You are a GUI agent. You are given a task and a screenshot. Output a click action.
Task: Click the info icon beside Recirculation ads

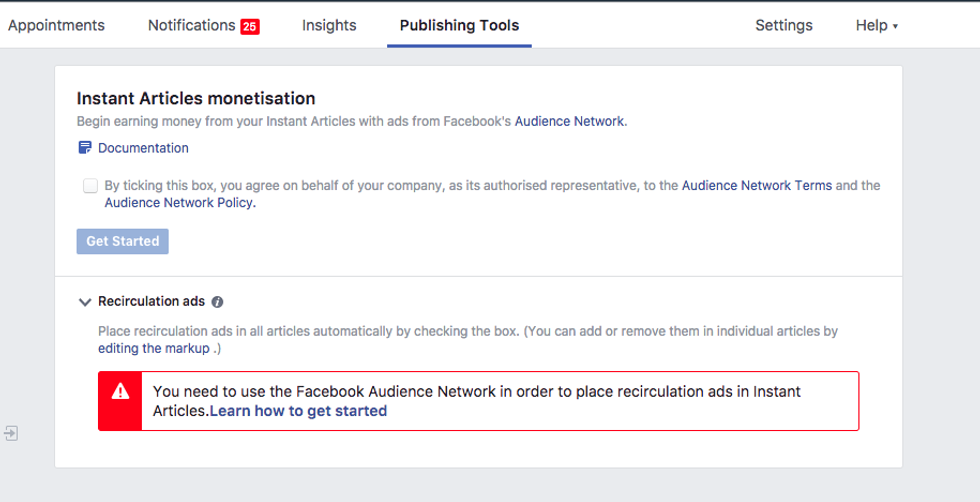click(218, 302)
